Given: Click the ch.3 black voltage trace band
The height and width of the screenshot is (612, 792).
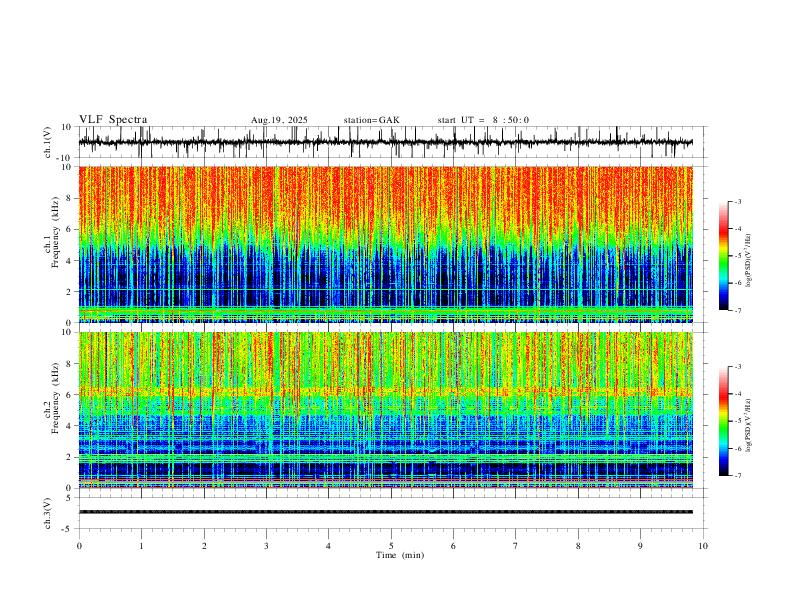Looking at the screenshot, I should pos(385,512).
